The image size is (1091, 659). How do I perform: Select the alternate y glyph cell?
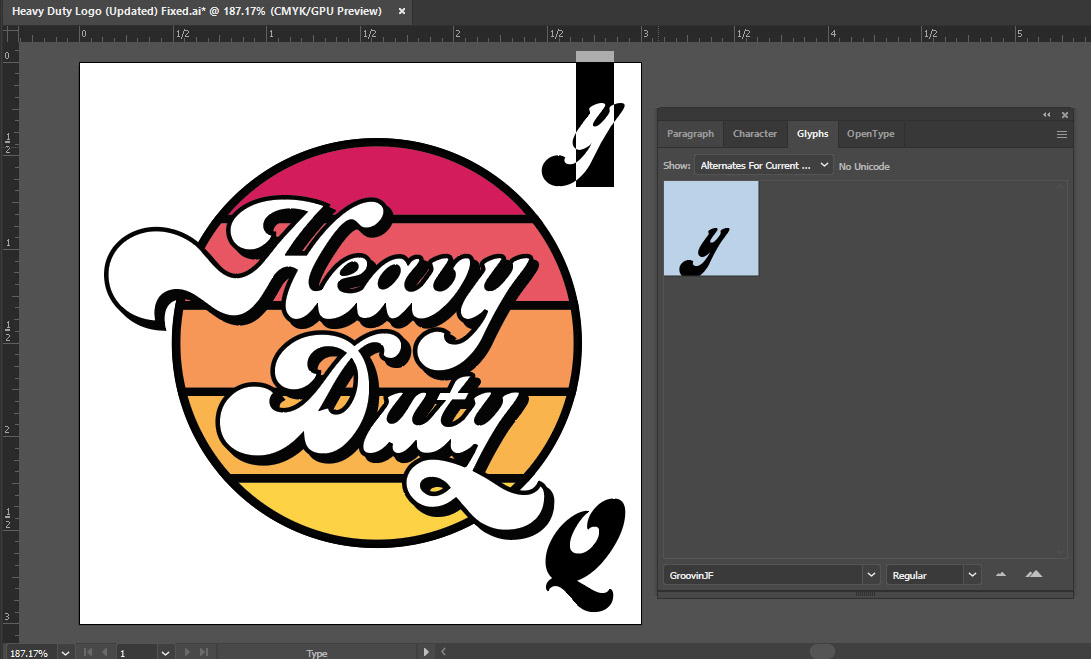pos(711,228)
